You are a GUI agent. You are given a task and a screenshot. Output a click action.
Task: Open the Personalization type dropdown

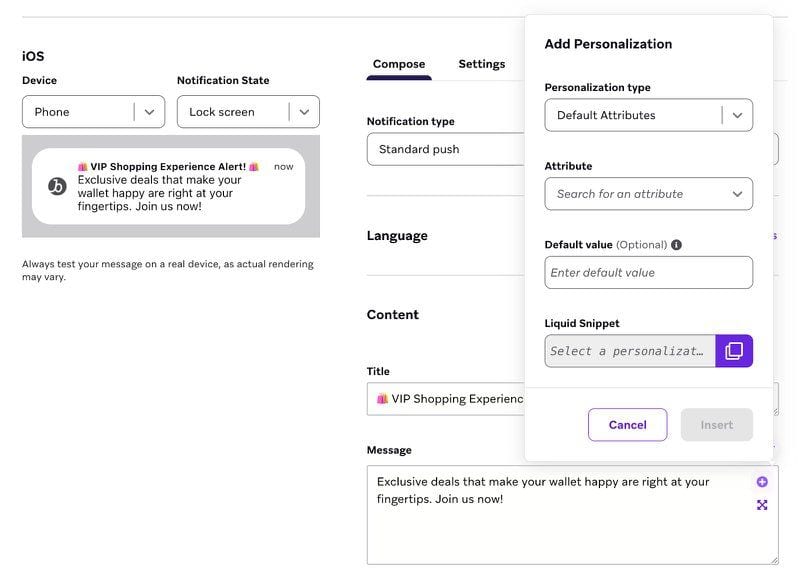tap(648, 115)
